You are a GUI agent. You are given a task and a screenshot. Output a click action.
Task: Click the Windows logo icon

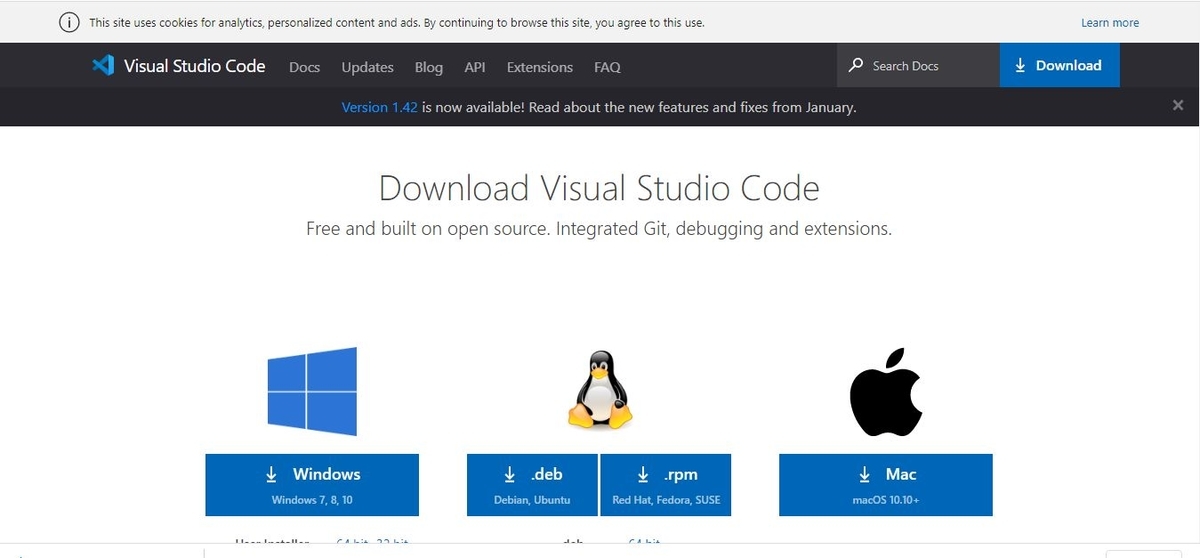click(x=312, y=391)
